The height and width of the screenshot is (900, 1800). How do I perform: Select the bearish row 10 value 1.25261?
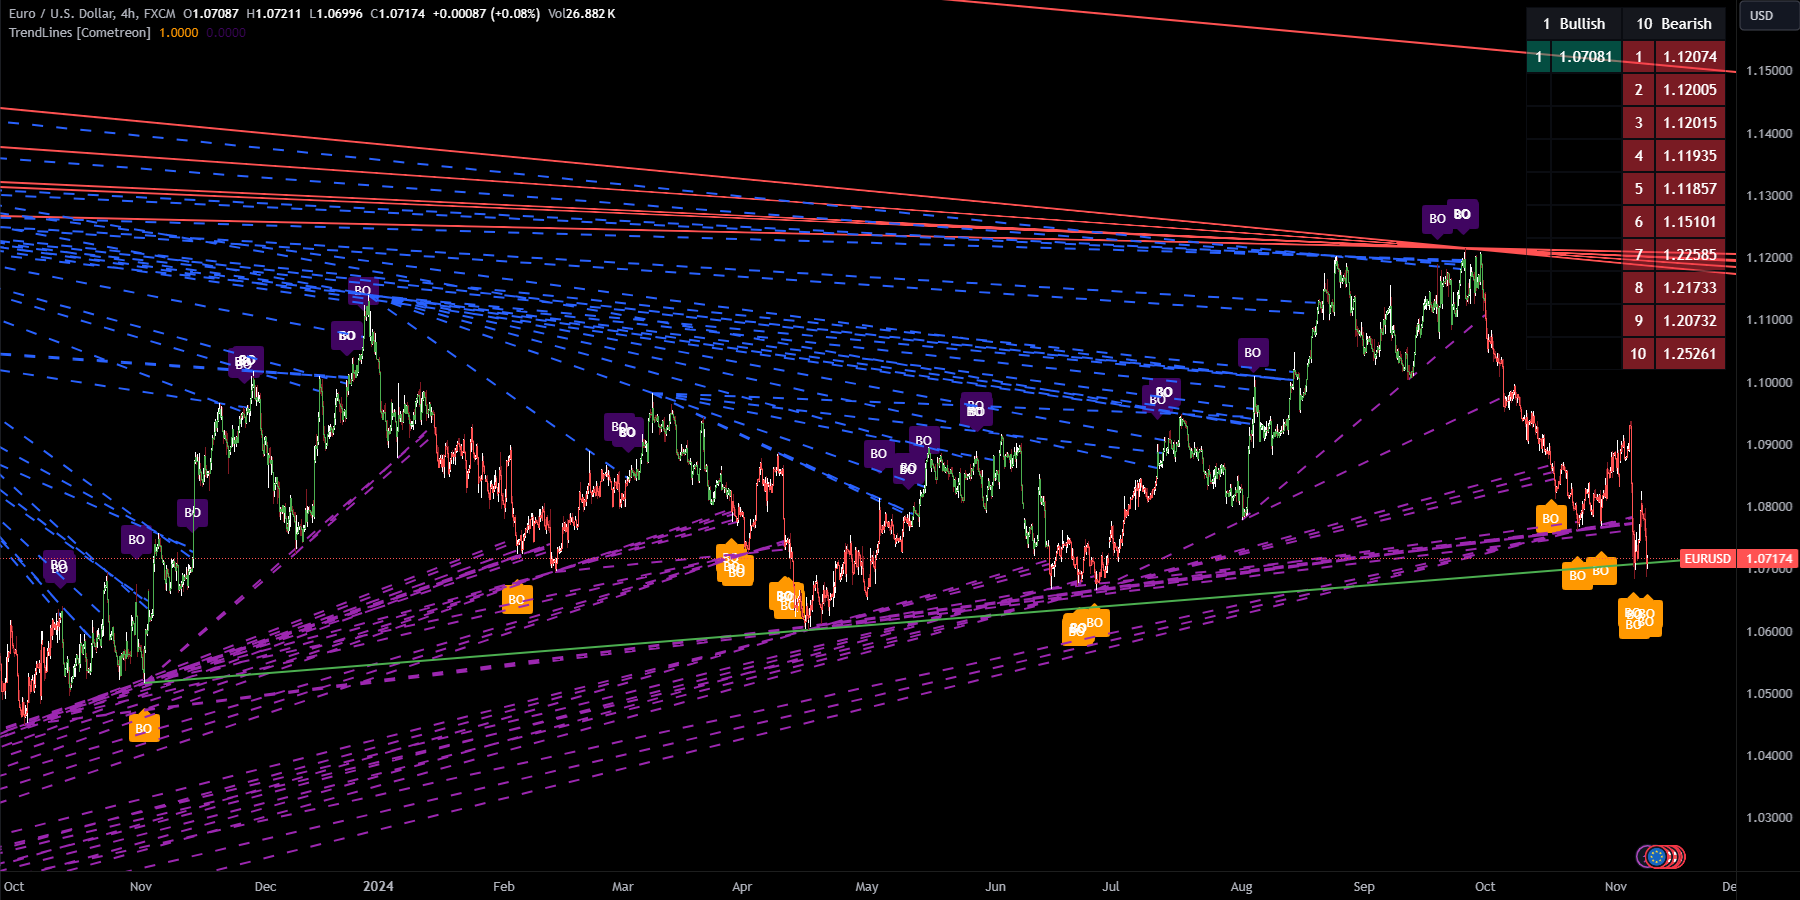click(1689, 354)
